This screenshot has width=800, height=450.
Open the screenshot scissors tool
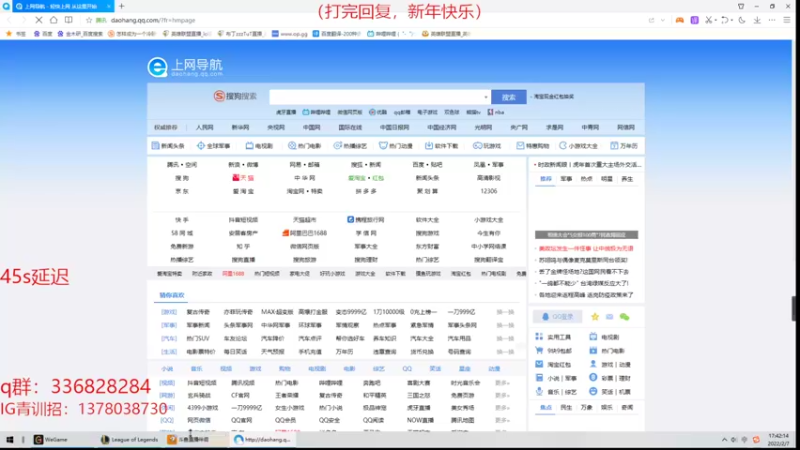point(708,20)
